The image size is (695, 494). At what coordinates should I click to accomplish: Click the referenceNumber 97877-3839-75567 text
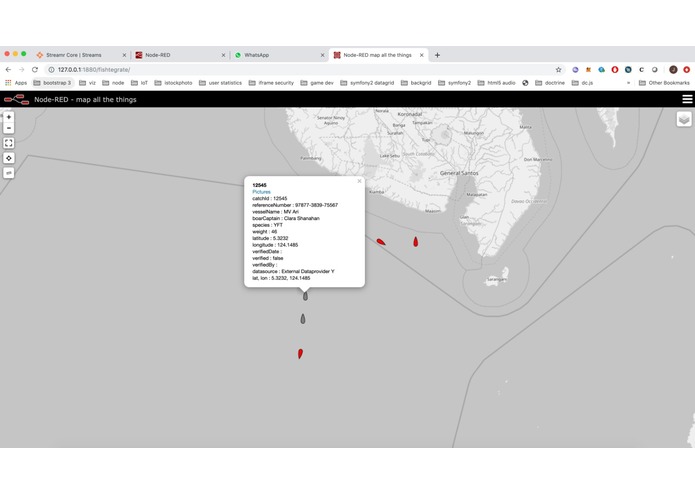coord(295,205)
